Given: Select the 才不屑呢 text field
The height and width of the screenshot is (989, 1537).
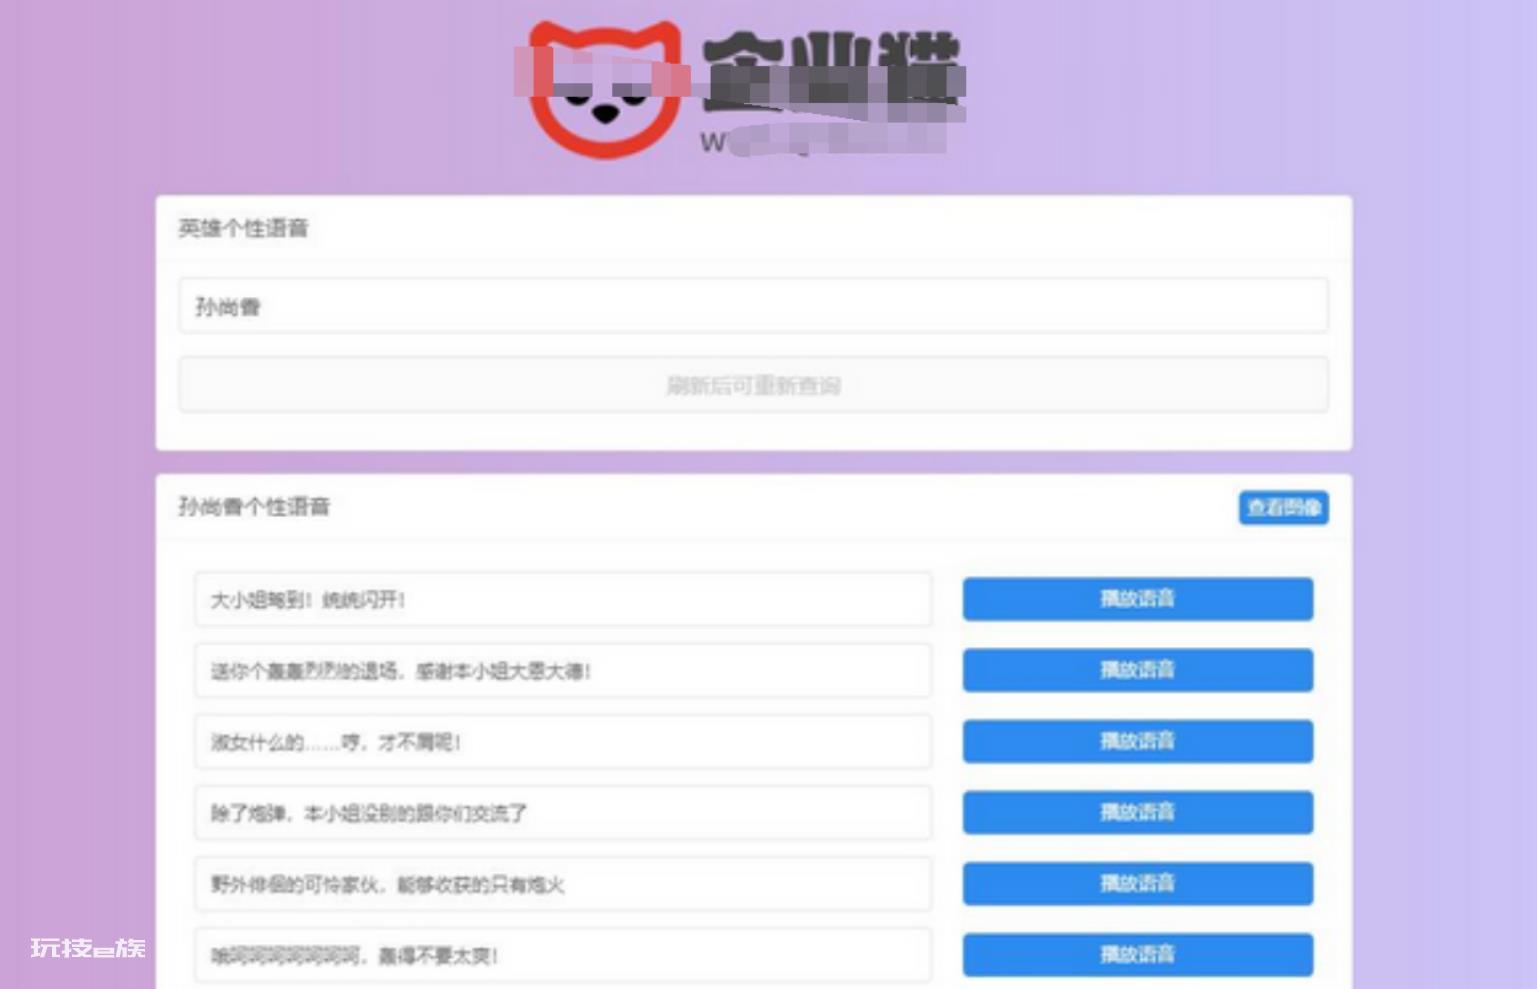Looking at the screenshot, I should coord(562,742).
